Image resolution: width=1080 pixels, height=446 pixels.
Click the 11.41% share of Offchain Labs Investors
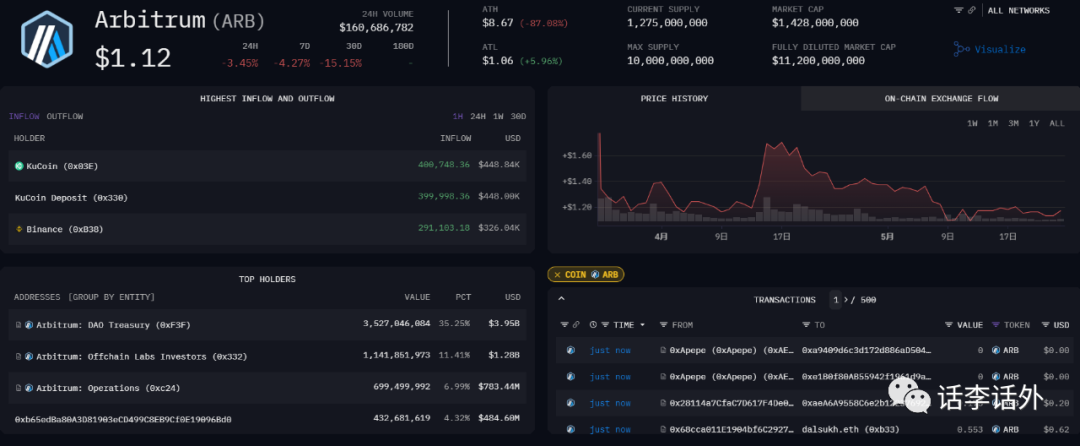455,357
